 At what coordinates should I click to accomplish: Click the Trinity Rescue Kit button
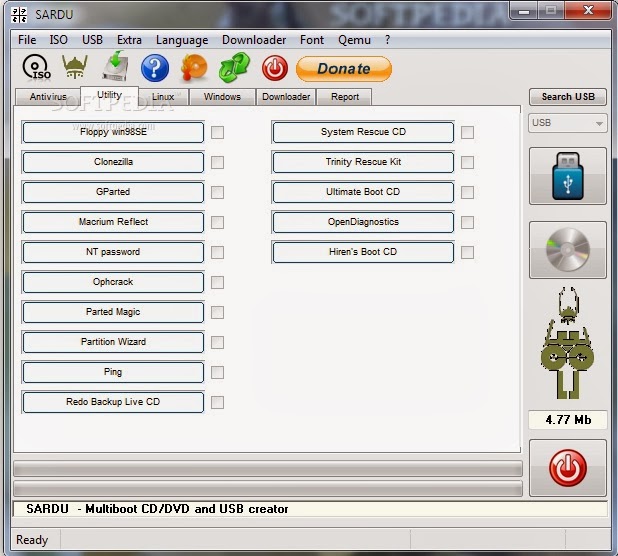click(x=363, y=162)
